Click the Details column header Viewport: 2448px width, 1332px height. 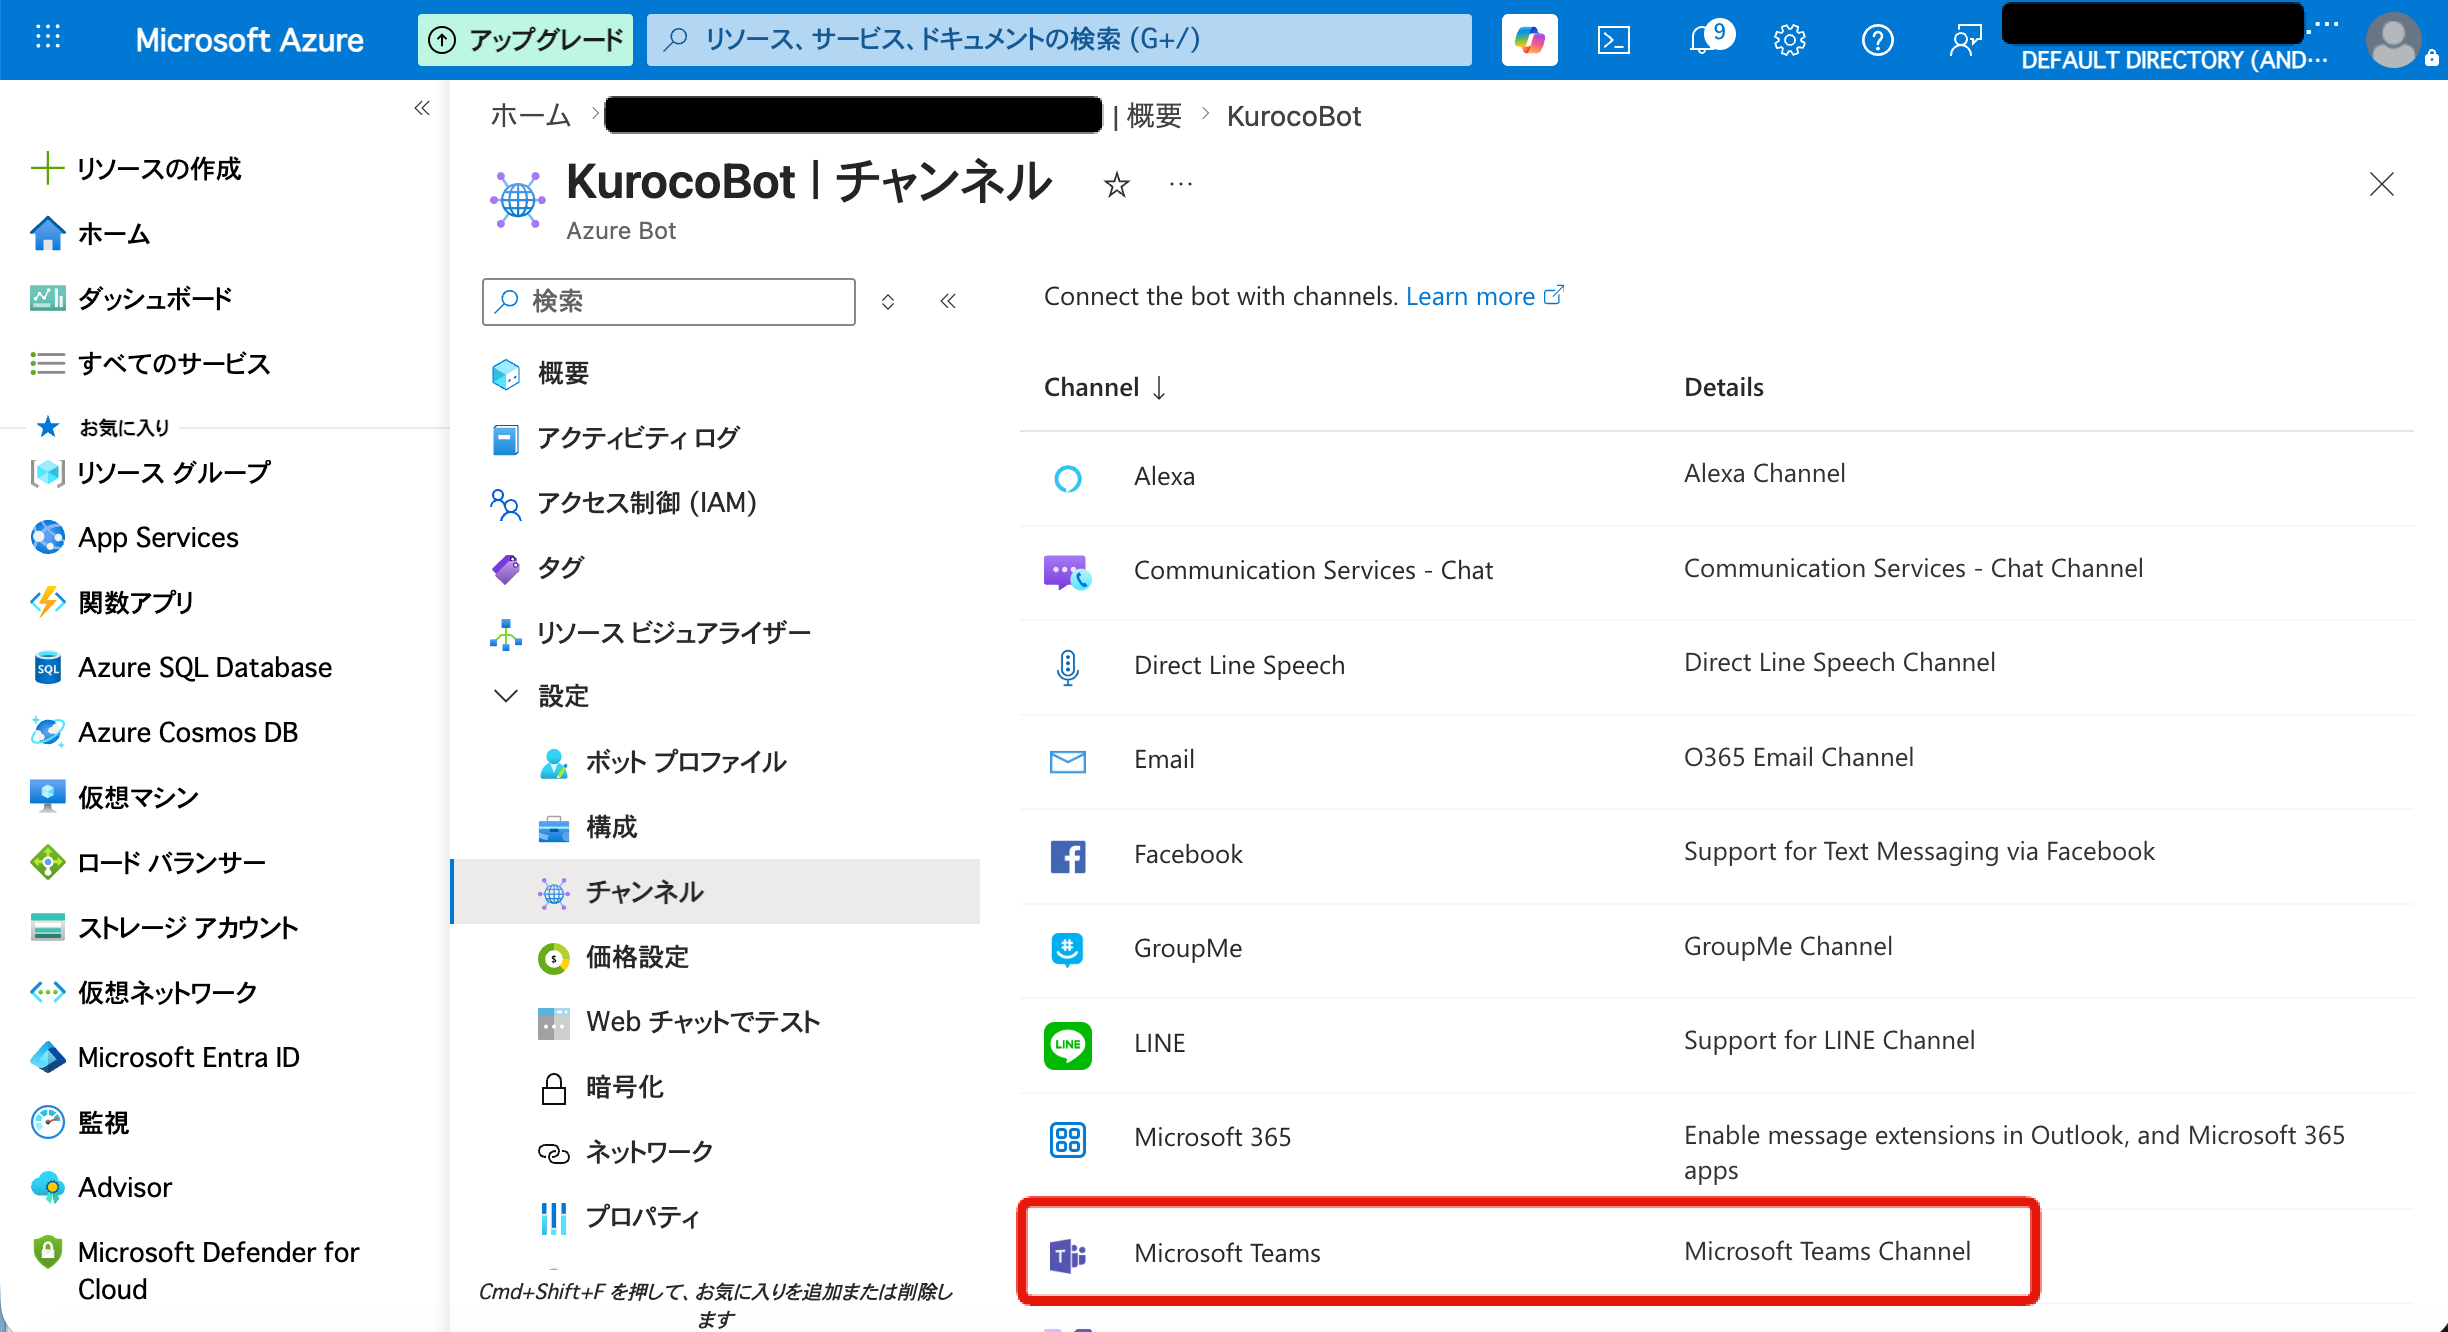[1724, 387]
